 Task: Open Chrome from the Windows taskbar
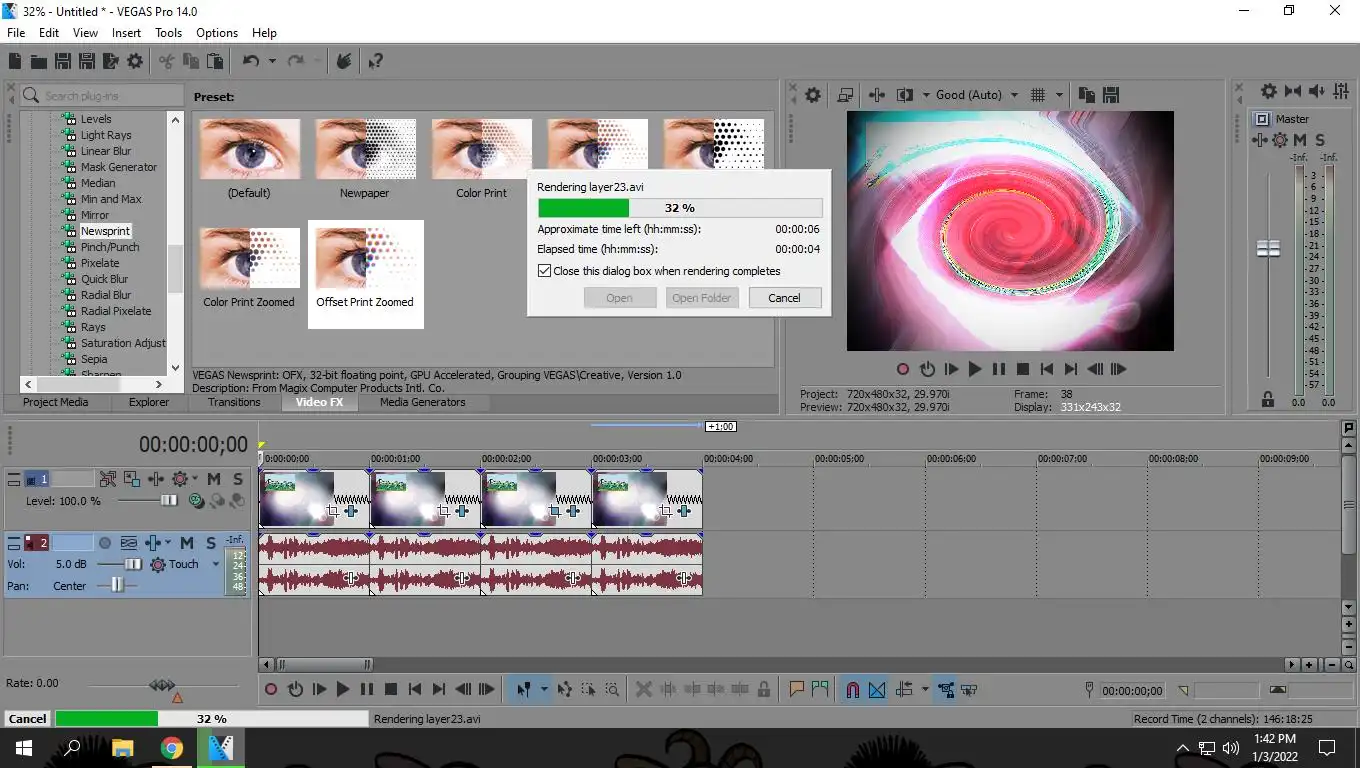[172, 748]
